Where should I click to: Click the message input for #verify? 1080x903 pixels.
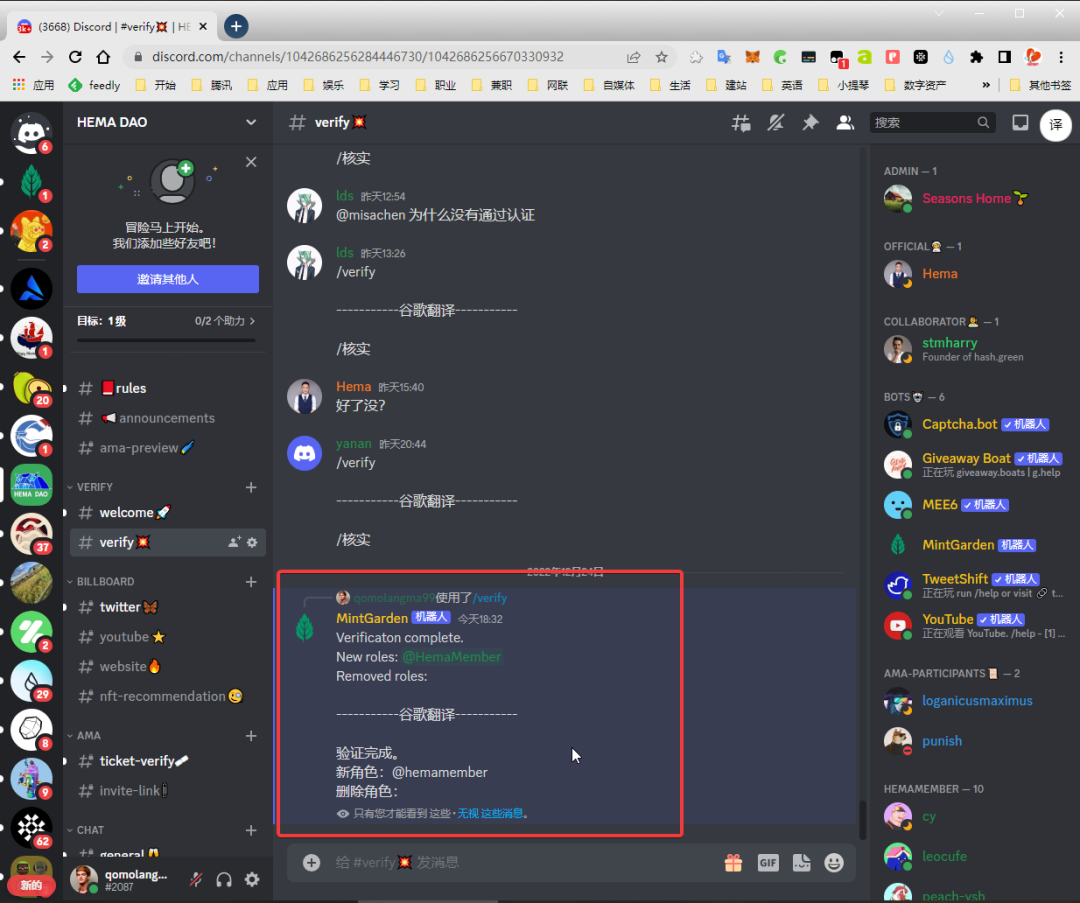coord(523,862)
